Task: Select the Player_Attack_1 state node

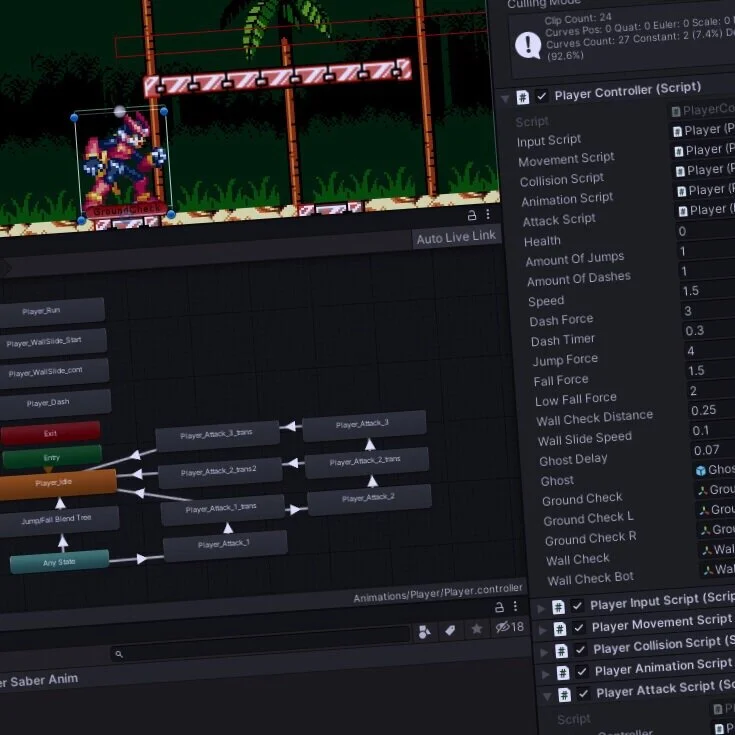Action: point(225,545)
